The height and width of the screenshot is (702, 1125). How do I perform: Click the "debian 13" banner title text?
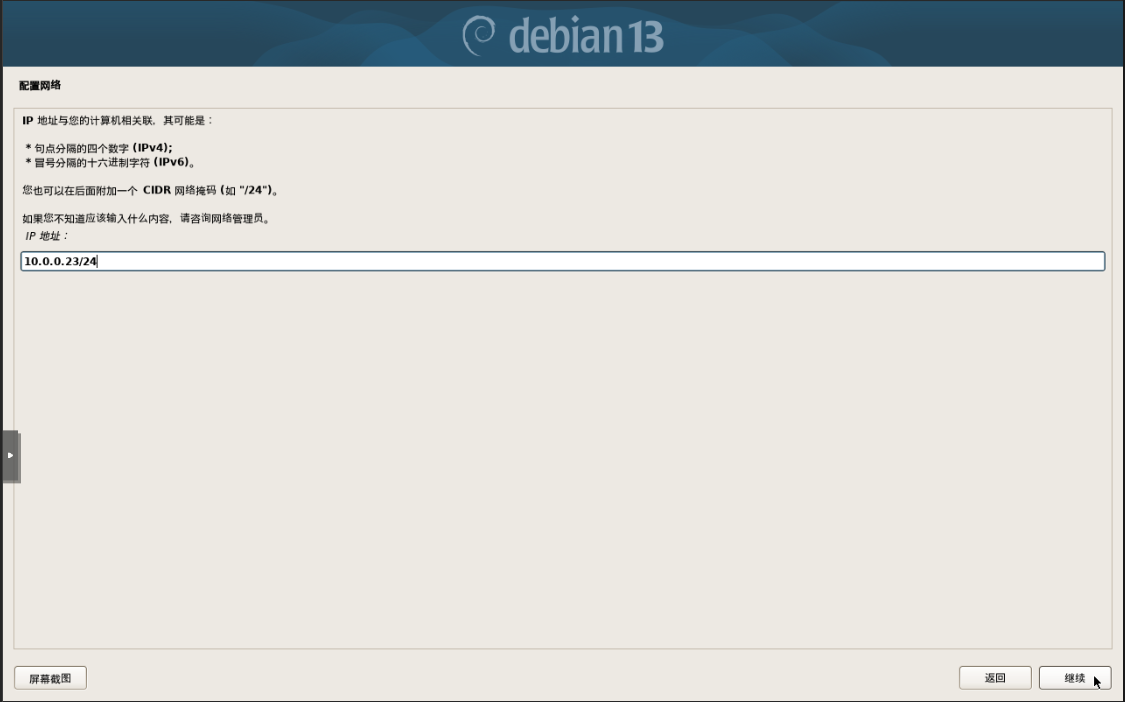pos(585,35)
